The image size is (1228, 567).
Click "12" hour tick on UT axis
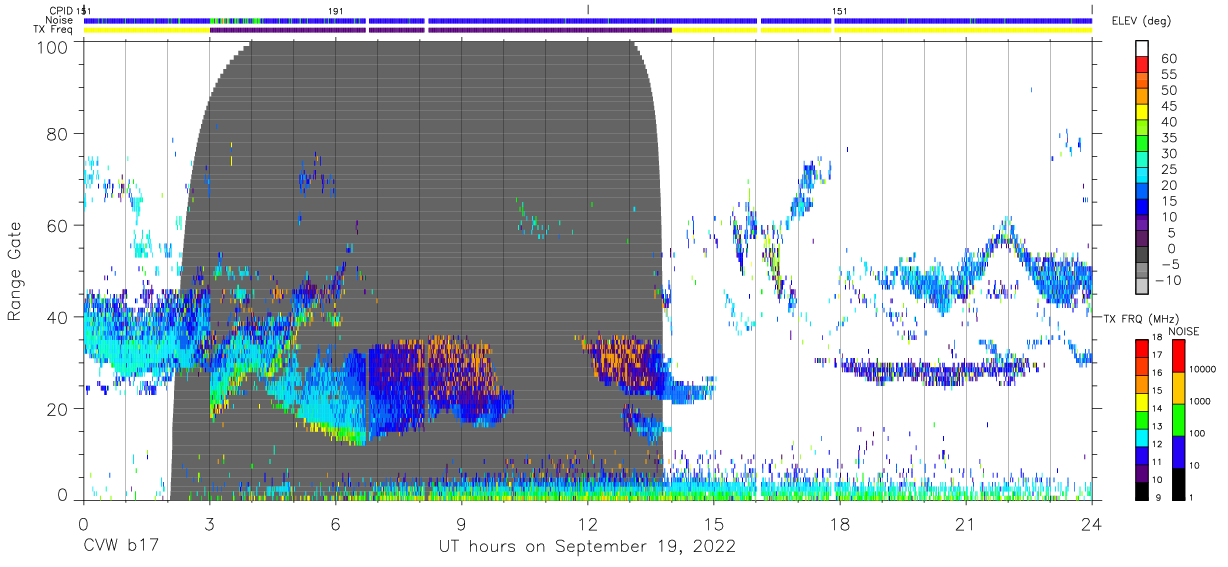click(x=587, y=523)
